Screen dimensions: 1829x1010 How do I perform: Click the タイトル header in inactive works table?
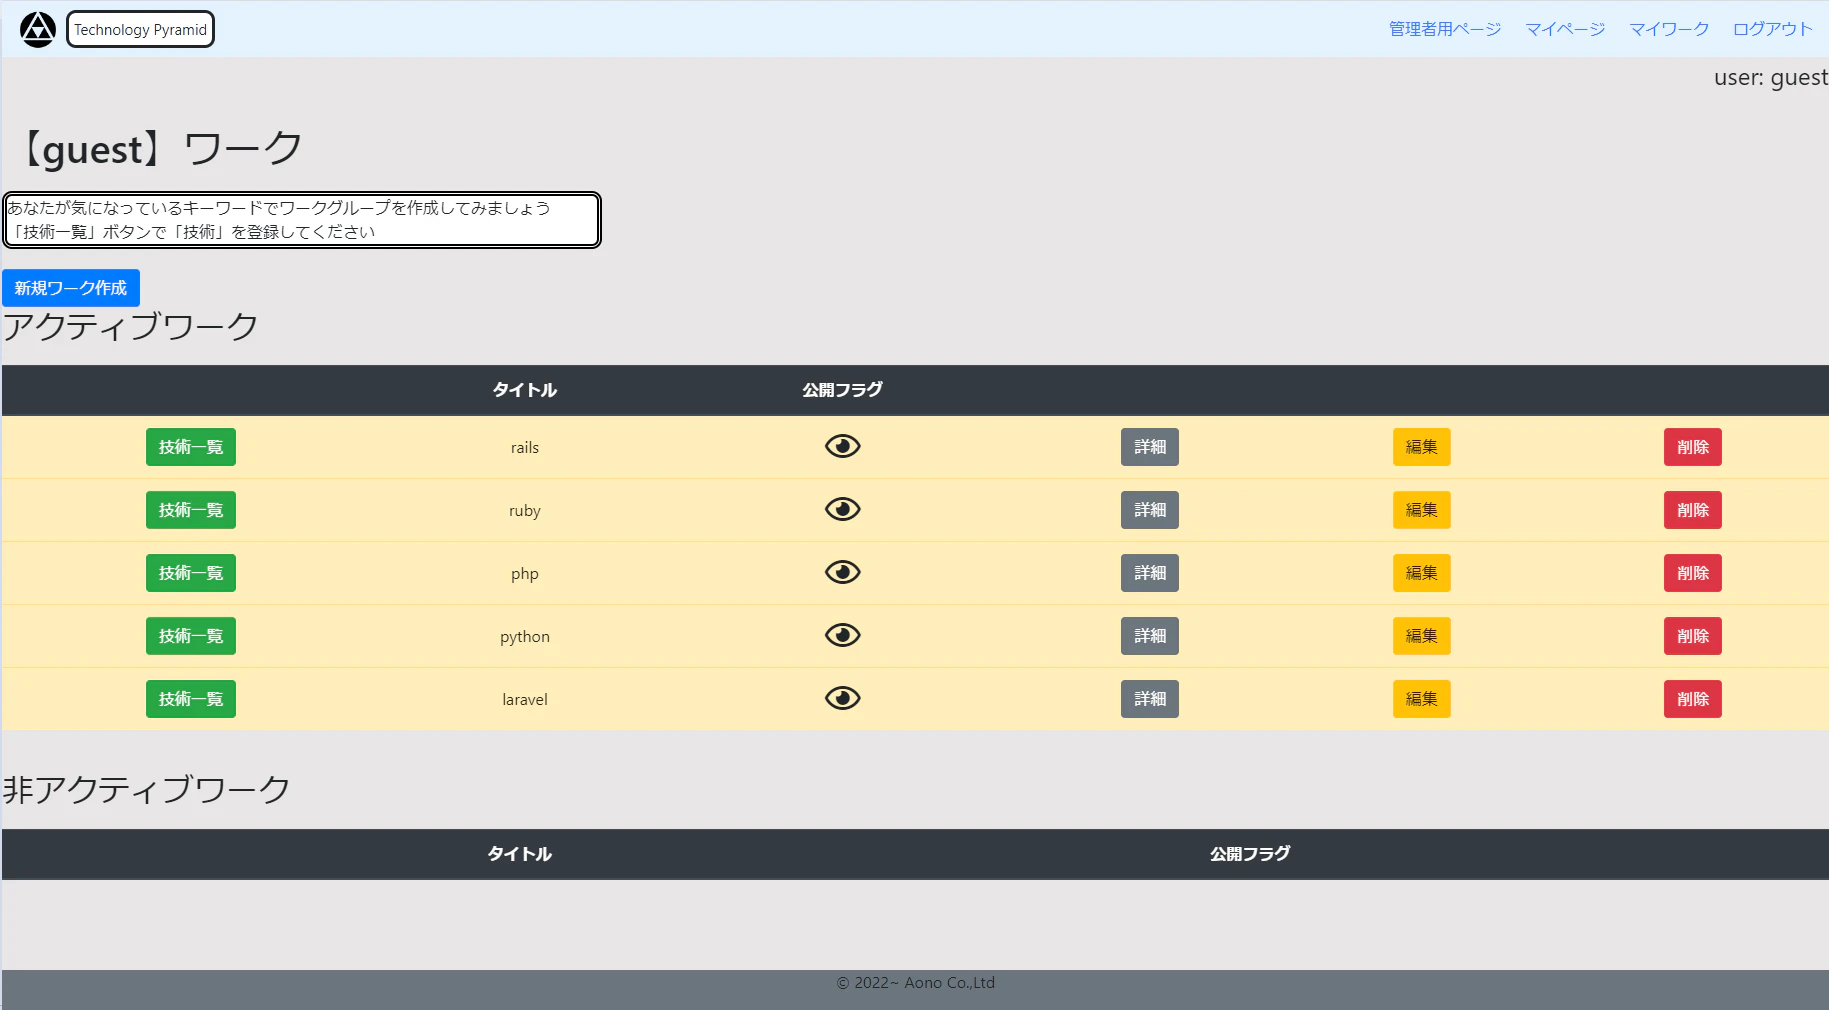520,854
